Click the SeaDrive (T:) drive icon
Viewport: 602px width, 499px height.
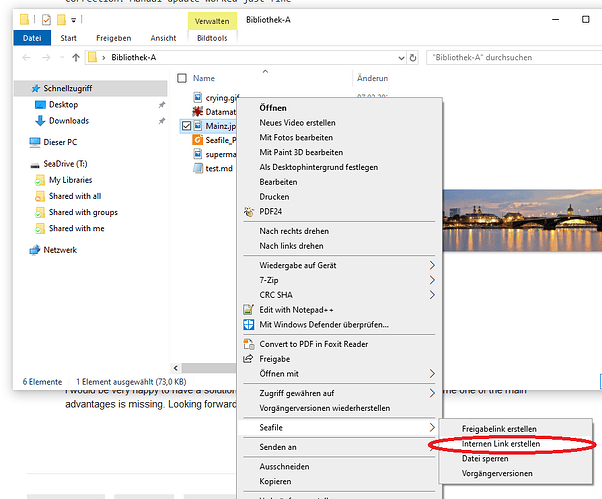(35, 164)
